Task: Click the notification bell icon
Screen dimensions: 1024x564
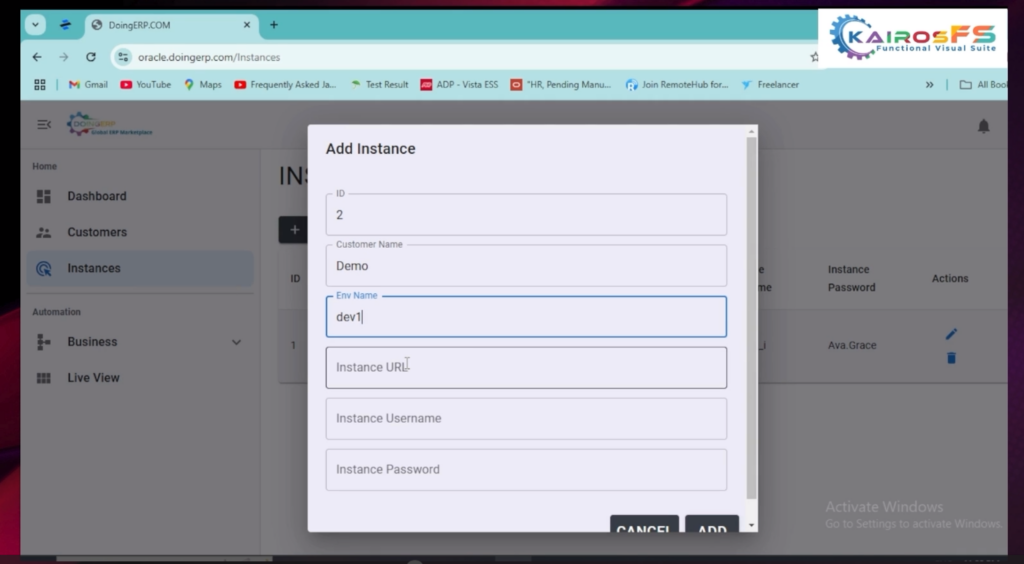Action: point(983,126)
